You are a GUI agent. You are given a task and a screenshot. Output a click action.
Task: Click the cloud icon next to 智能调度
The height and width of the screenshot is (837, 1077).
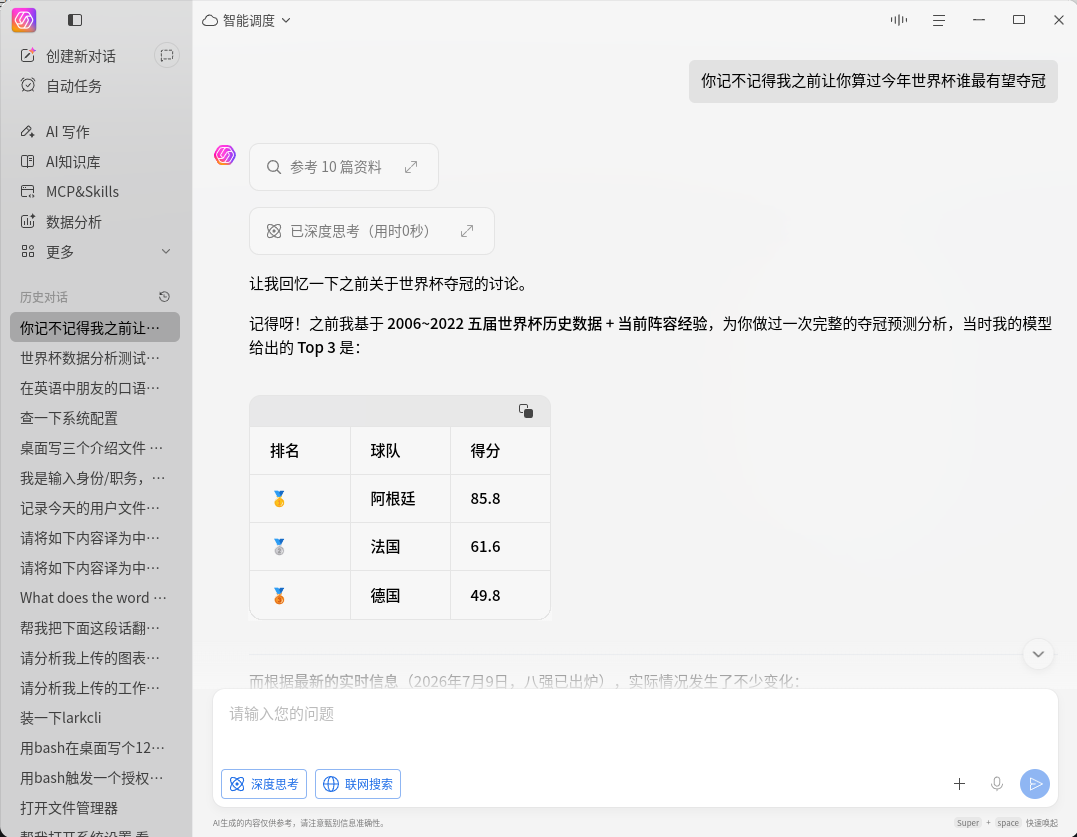point(209,21)
